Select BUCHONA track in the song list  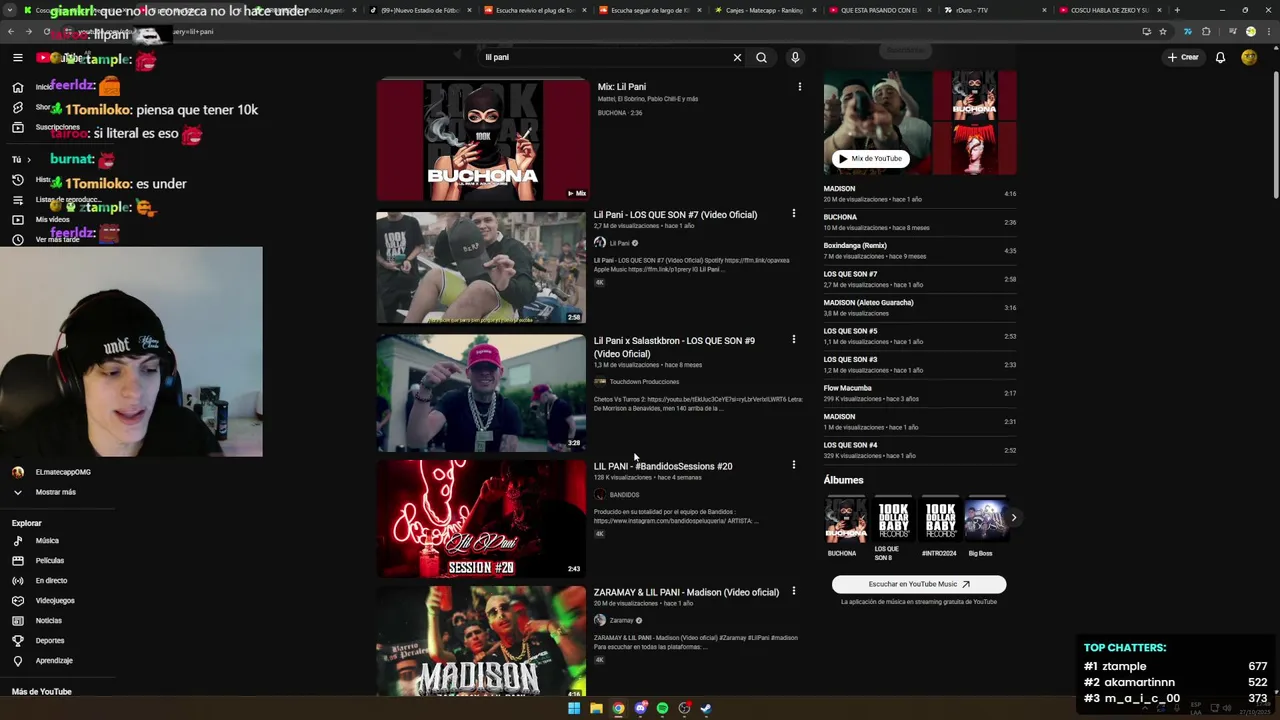(920, 222)
